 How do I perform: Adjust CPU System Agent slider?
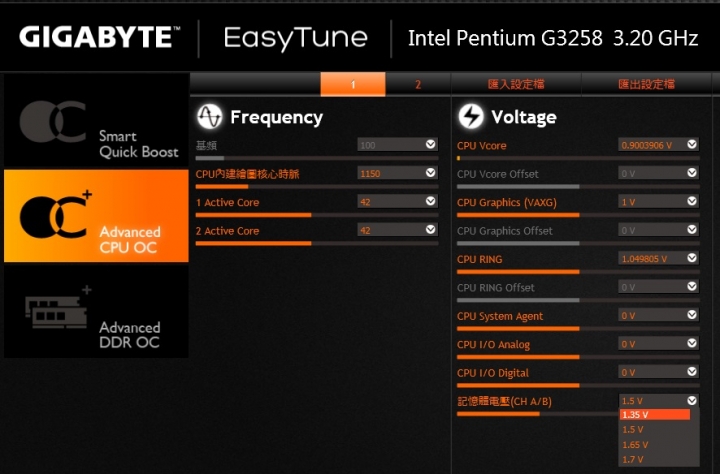(x=578, y=328)
